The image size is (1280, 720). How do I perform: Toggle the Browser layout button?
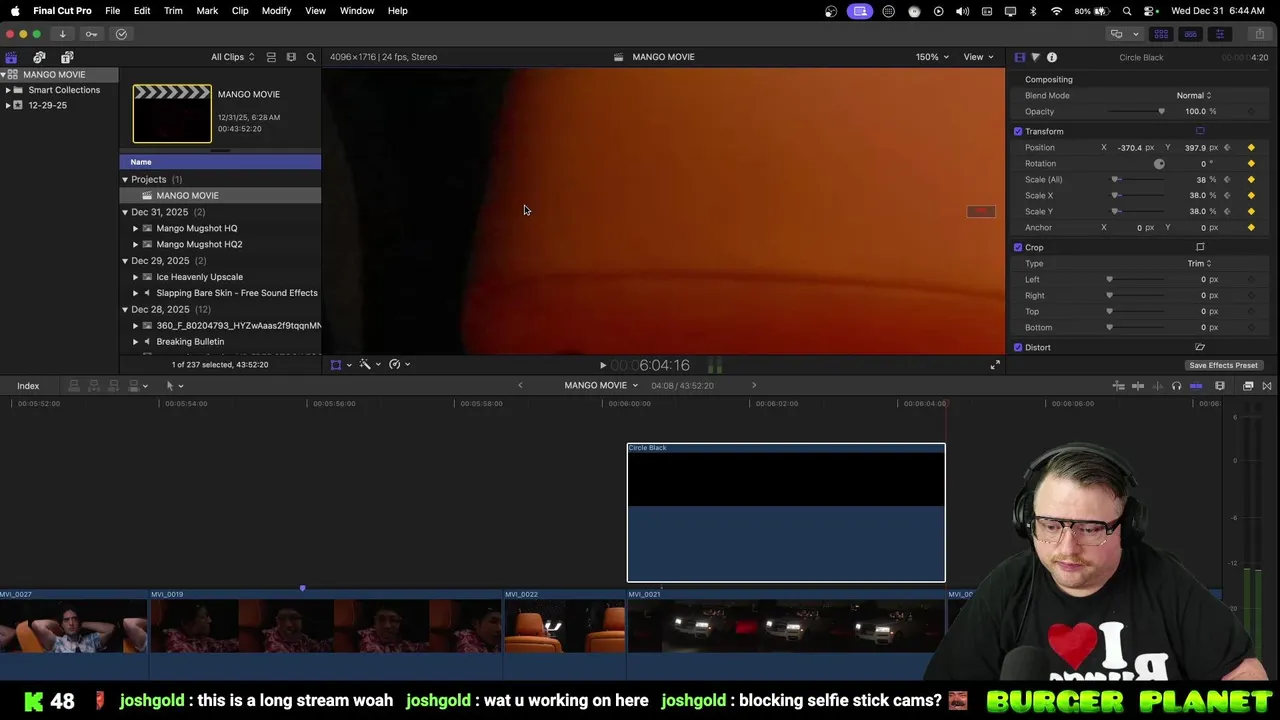[x=1161, y=34]
